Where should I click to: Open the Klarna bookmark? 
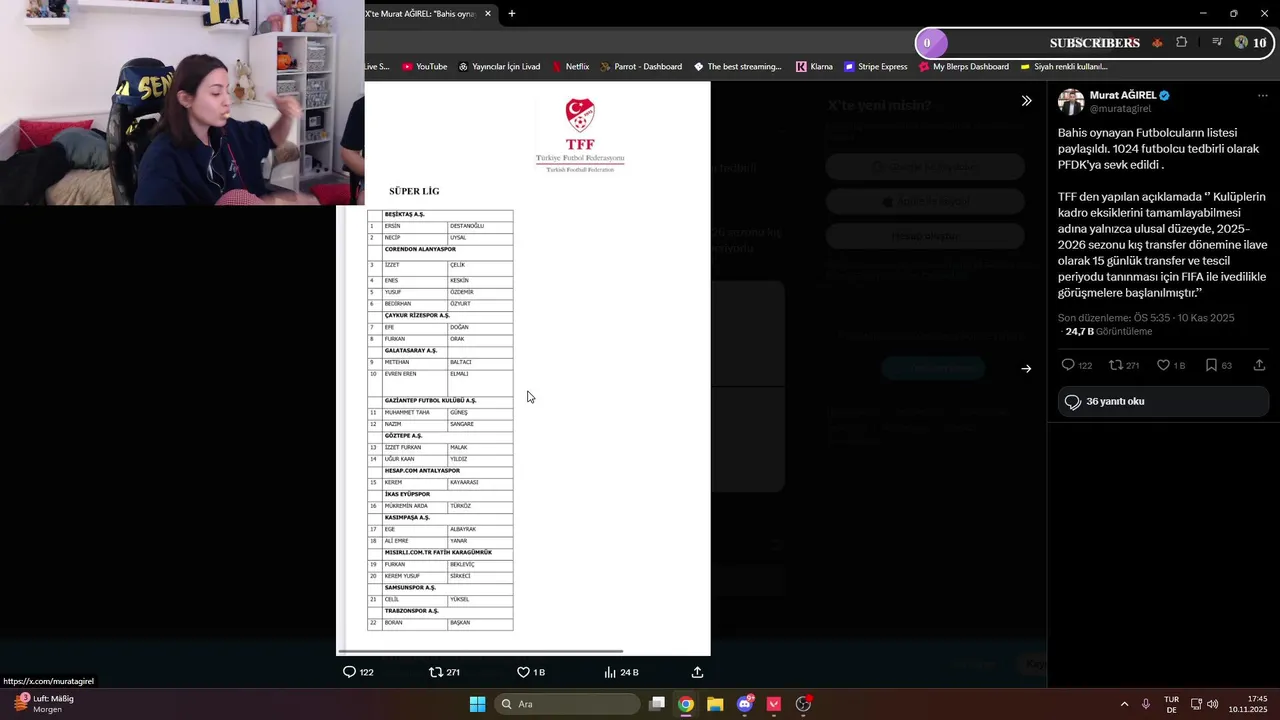[x=814, y=67]
